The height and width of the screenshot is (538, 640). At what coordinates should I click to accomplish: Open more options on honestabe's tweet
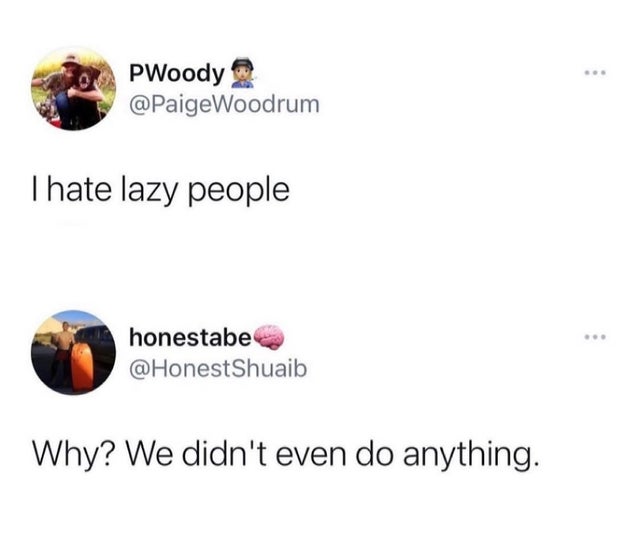[x=595, y=337]
